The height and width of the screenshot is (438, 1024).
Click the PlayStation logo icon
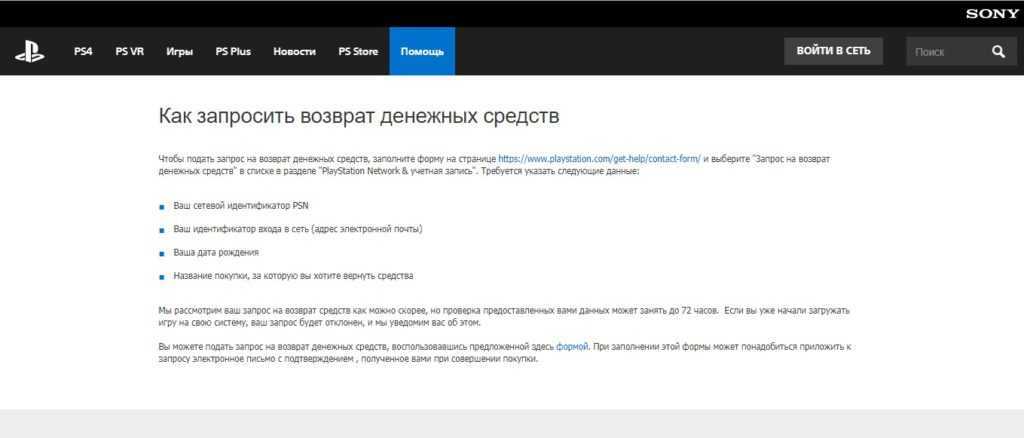pyautogui.click(x=29, y=51)
